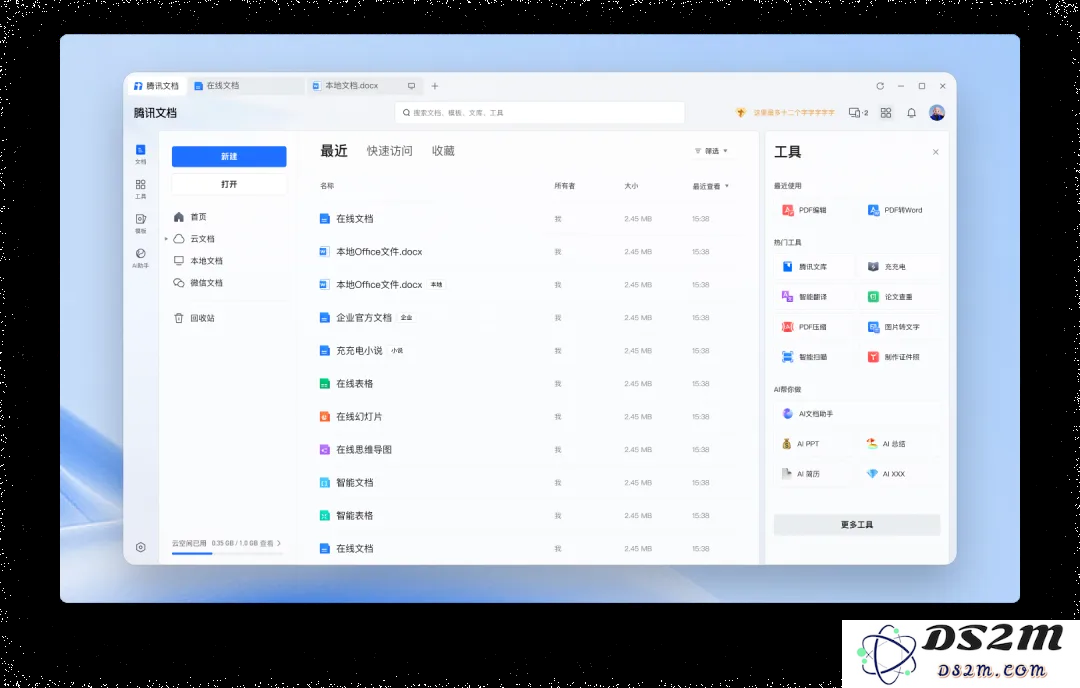The image size is (1080, 688).
Task: Open the 充充电 tool
Action: 899,267
